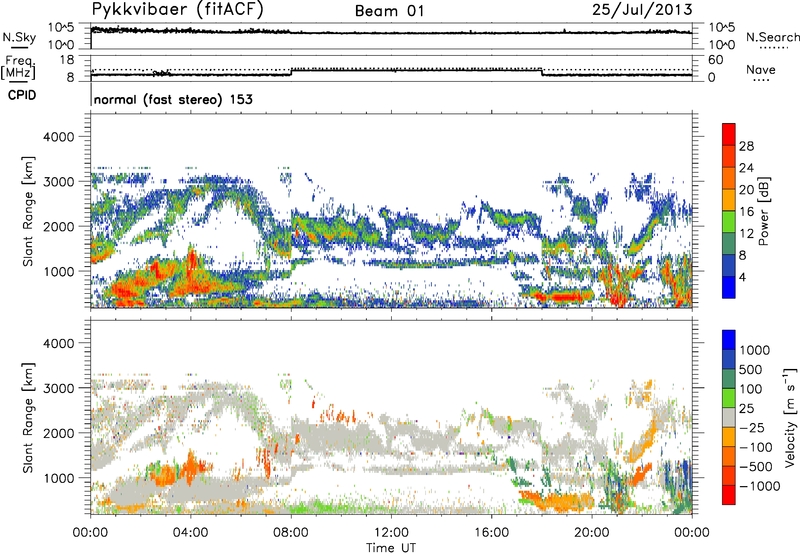800x554 pixels.
Task: Click the '20:00' time axis label
Action: pyautogui.click(x=592, y=533)
